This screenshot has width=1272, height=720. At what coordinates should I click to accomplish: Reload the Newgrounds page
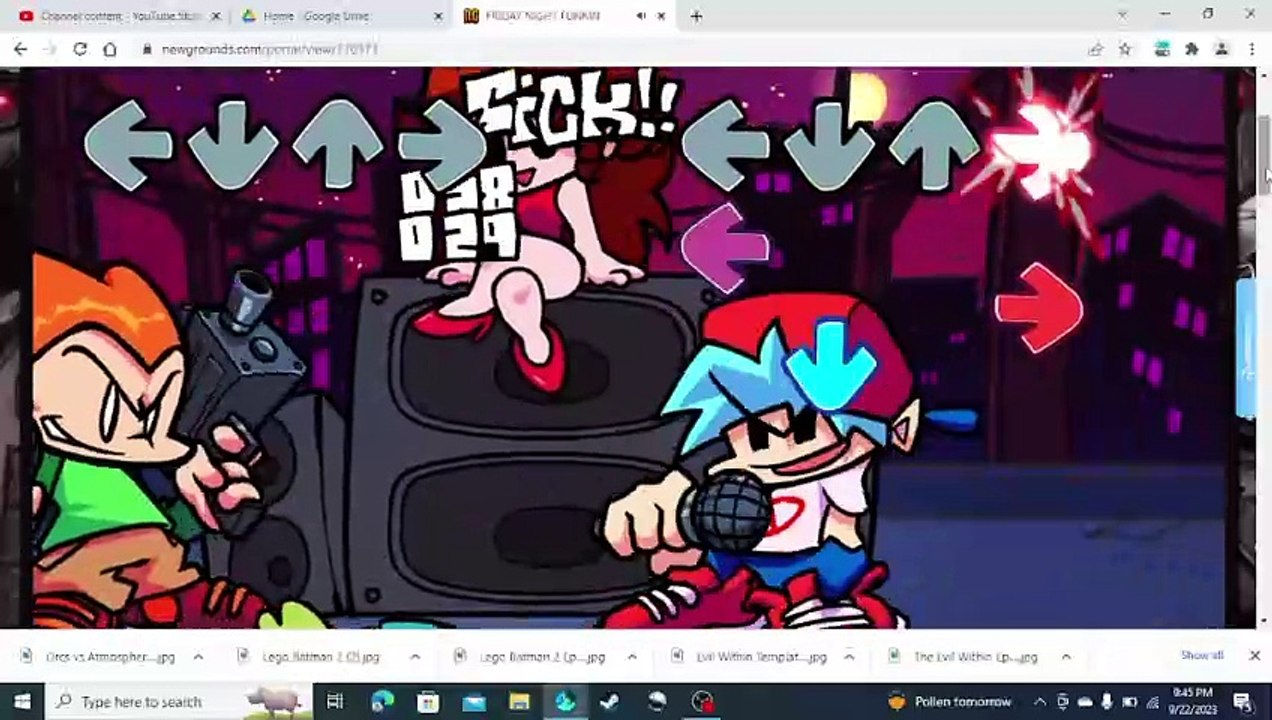pyautogui.click(x=80, y=49)
